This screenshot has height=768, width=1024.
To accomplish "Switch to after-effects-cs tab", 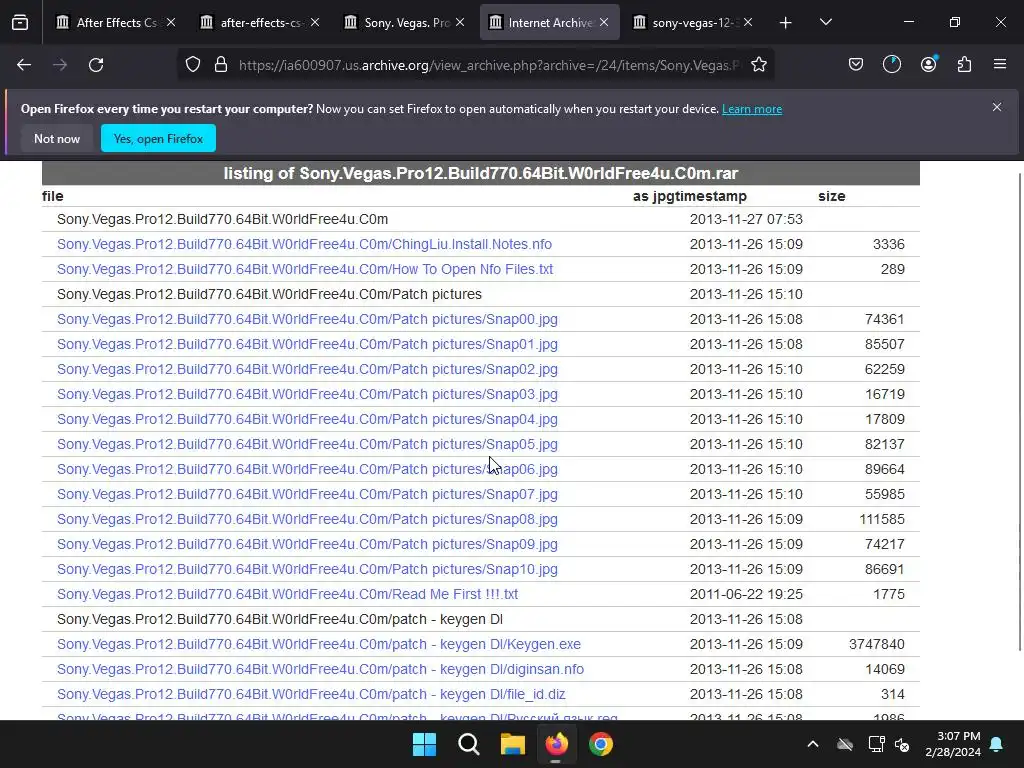I will [261, 22].
